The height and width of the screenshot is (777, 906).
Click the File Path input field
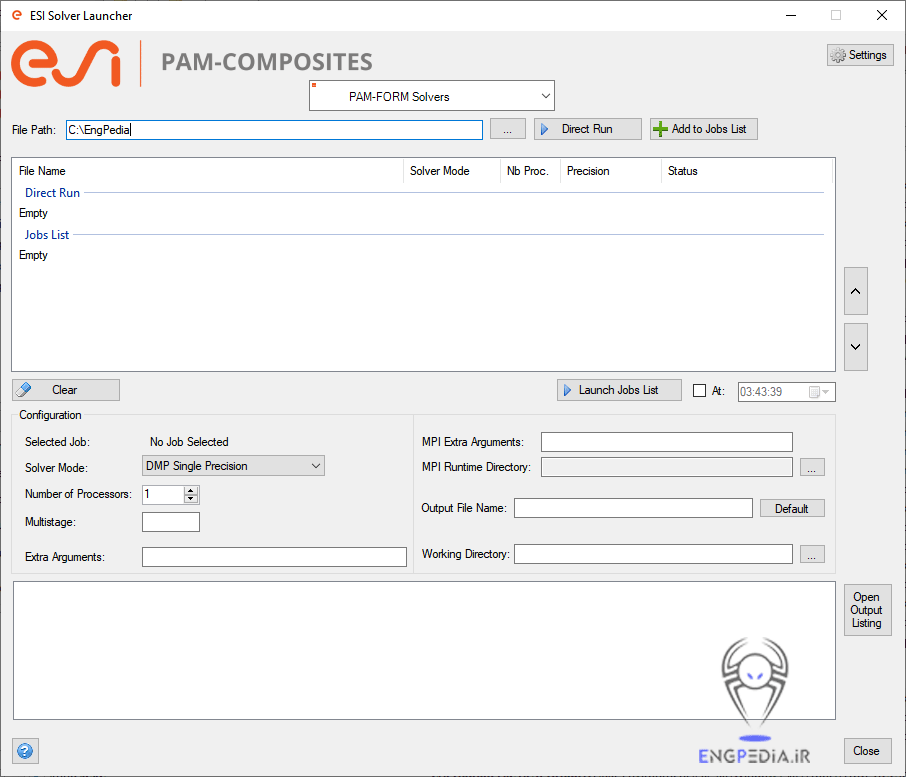(x=274, y=130)
